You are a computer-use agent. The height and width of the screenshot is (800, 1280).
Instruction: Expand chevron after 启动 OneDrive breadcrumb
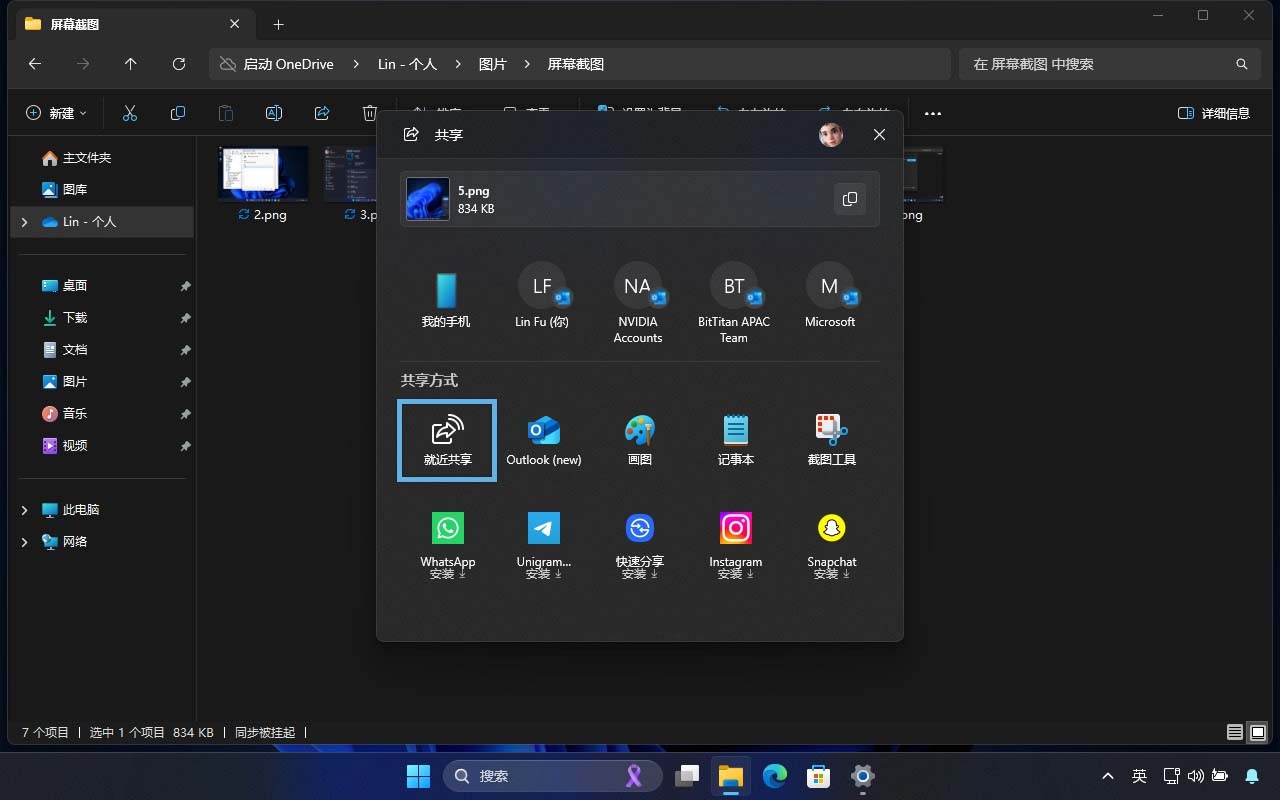(x=355, y=64)
